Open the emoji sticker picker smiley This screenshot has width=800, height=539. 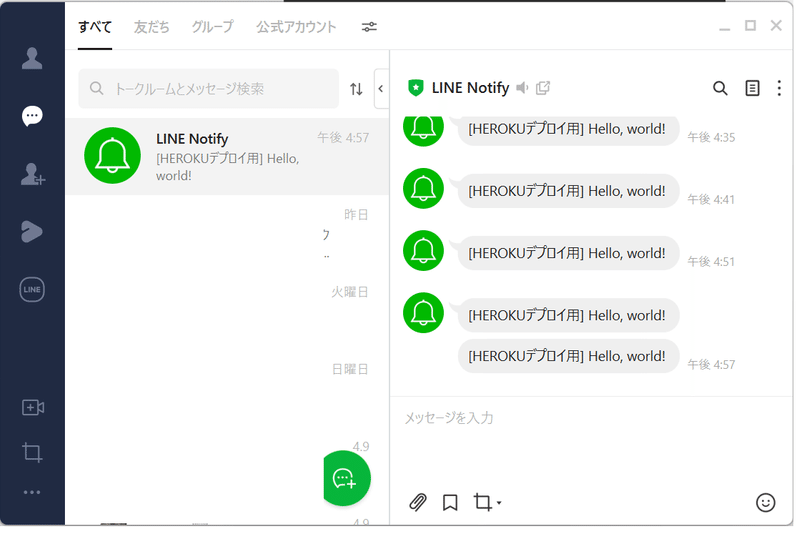click(765, 503)
